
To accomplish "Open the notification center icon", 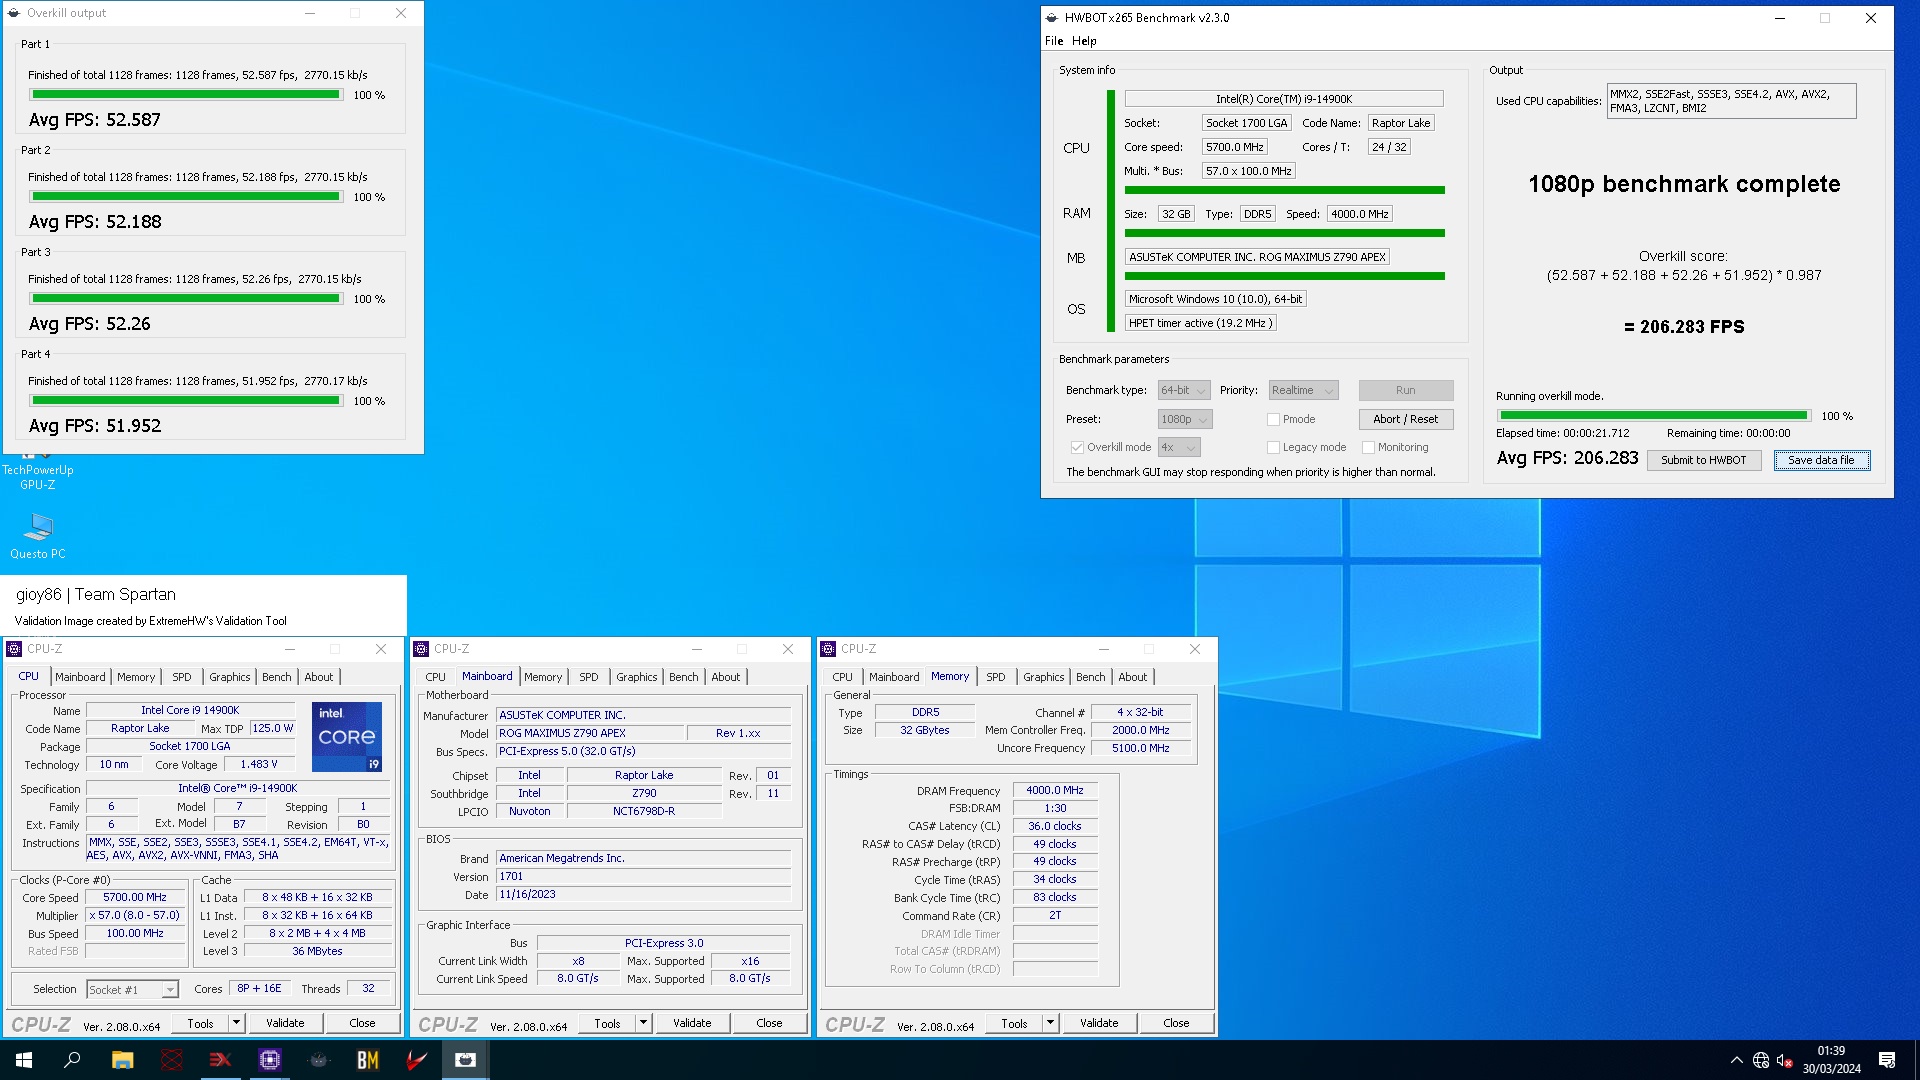I will click(x=1887, y=1060).
